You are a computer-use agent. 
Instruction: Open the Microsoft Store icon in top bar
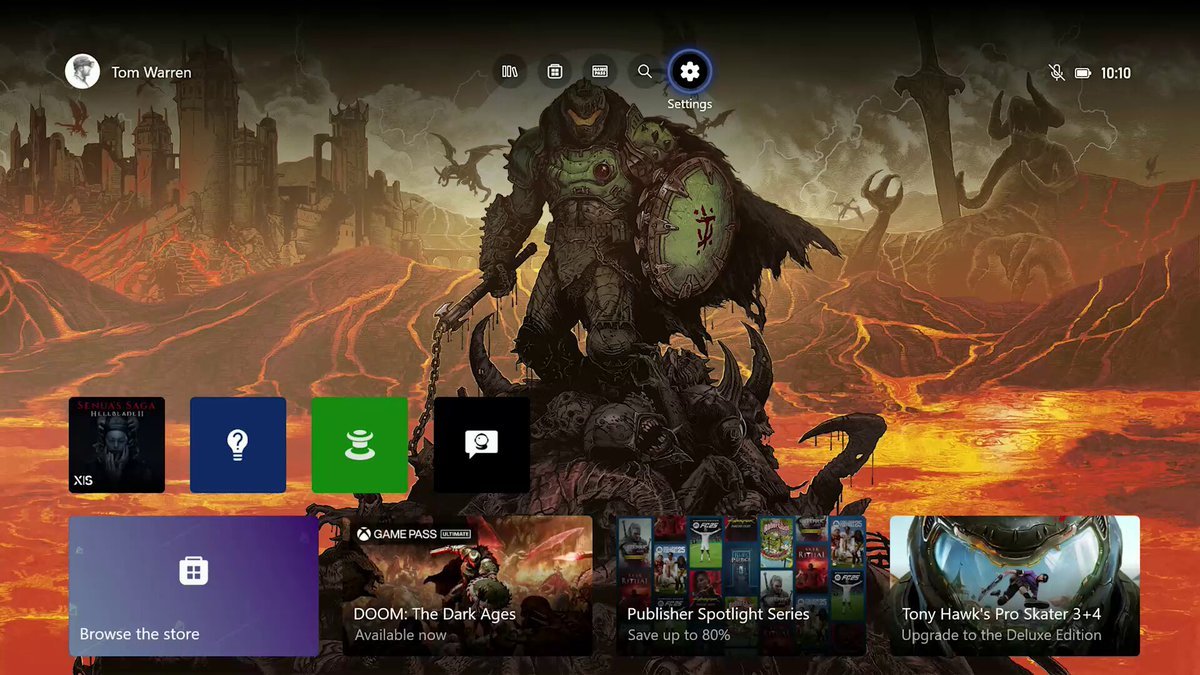coord(555,72)
